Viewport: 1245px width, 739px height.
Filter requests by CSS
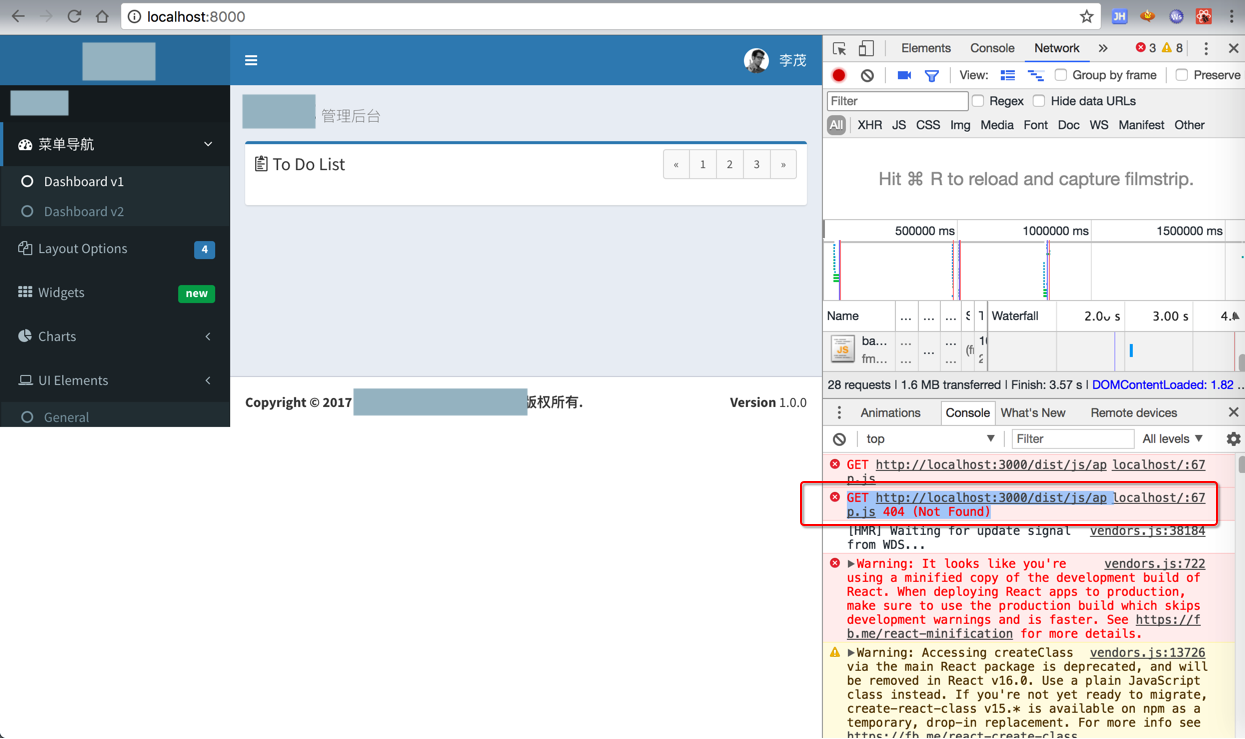coord(928,125)
